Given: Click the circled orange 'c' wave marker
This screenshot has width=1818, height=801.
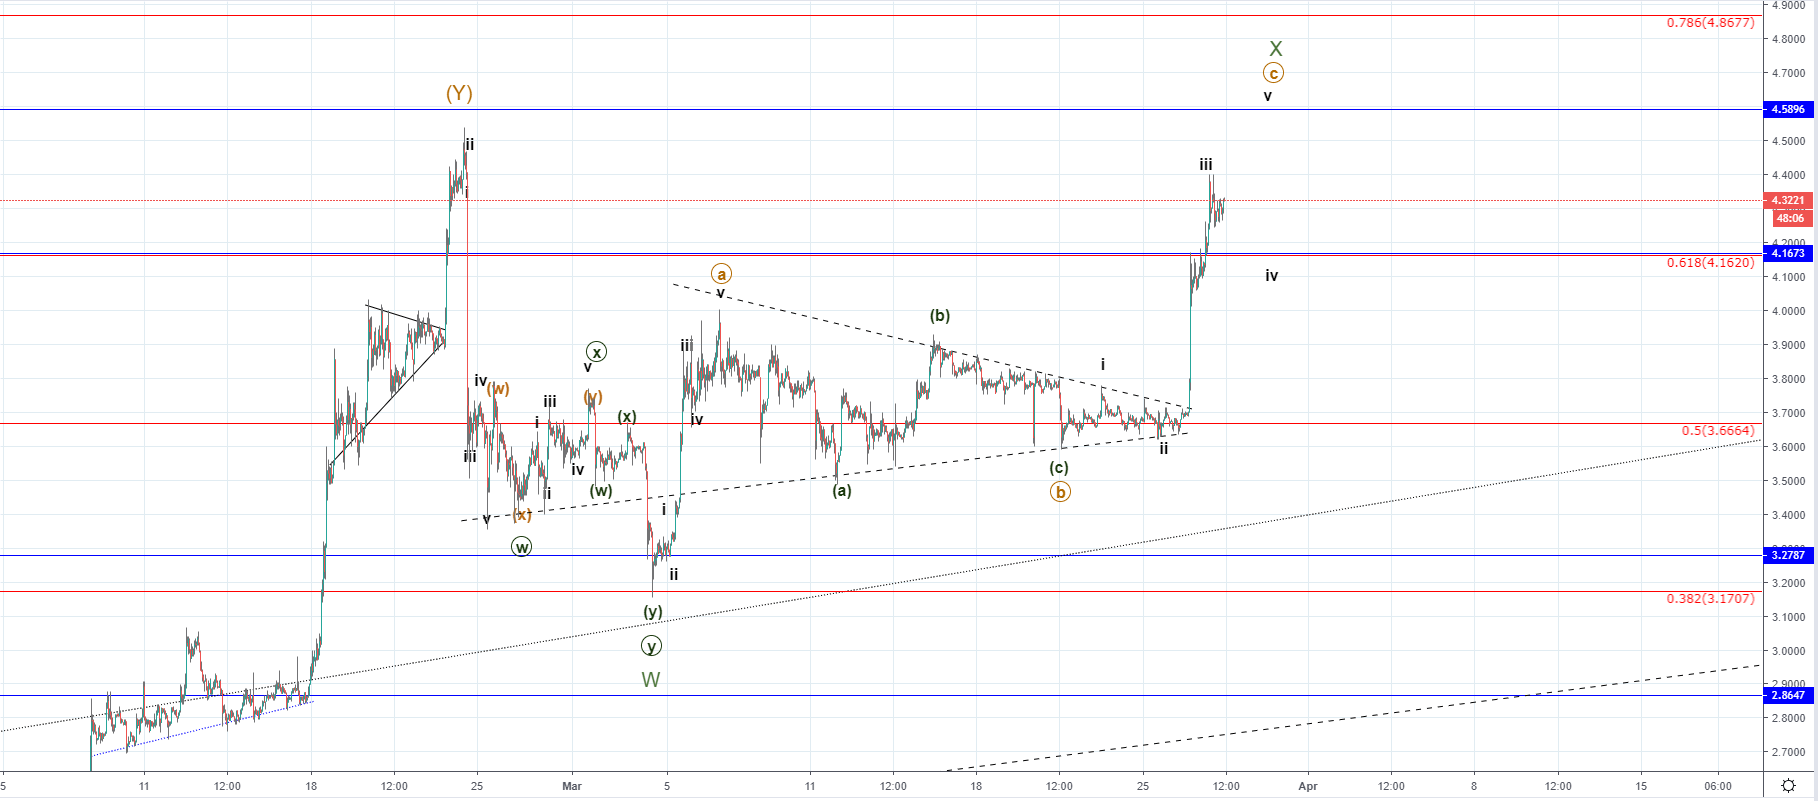Looking at the screenshot, I should pos(1273,73).
